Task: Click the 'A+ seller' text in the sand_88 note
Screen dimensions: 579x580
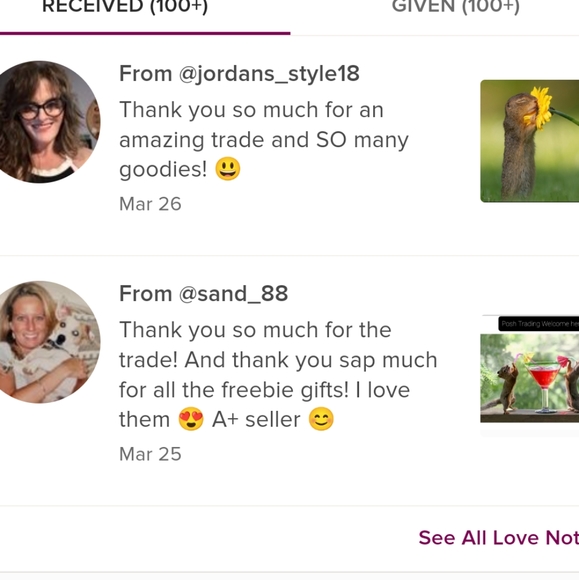Action: [x=256, y=420]
